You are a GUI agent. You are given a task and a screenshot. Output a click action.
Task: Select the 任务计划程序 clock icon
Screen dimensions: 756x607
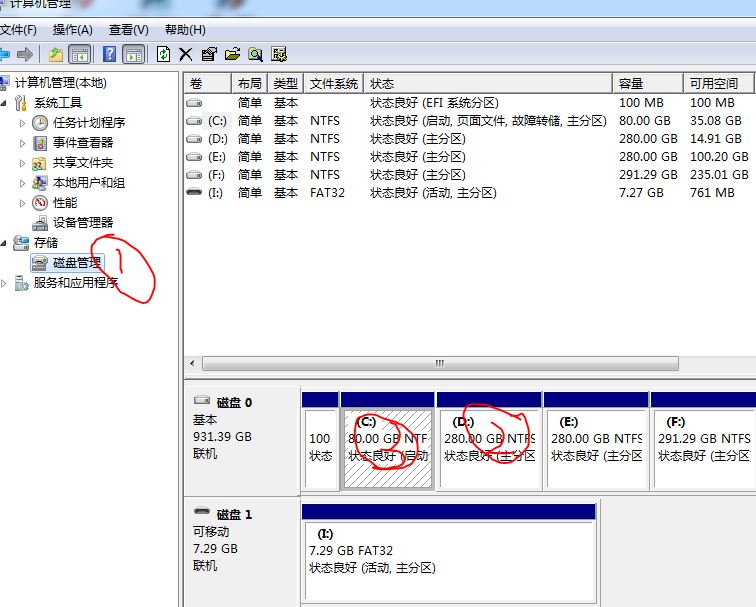pos(40,123)
